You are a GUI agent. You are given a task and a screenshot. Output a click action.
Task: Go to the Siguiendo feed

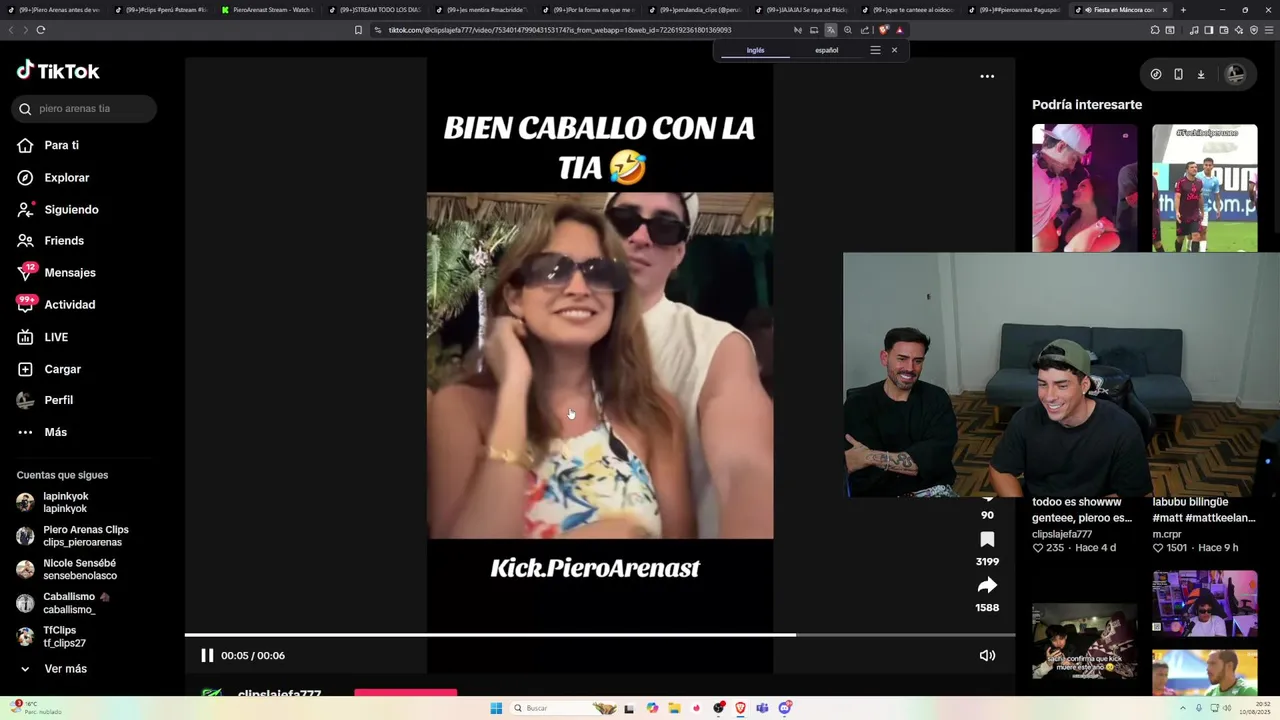tap(57, 209)
